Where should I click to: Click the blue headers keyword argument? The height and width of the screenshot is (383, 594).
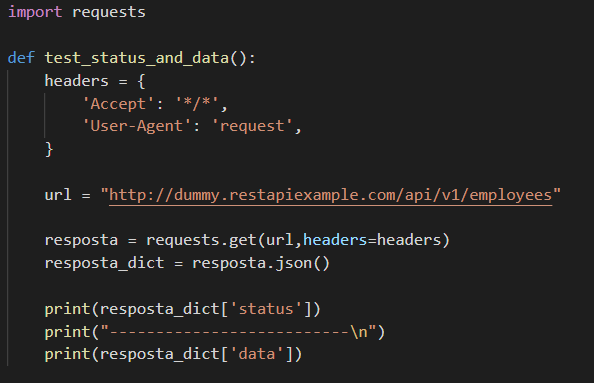point(335,240)
